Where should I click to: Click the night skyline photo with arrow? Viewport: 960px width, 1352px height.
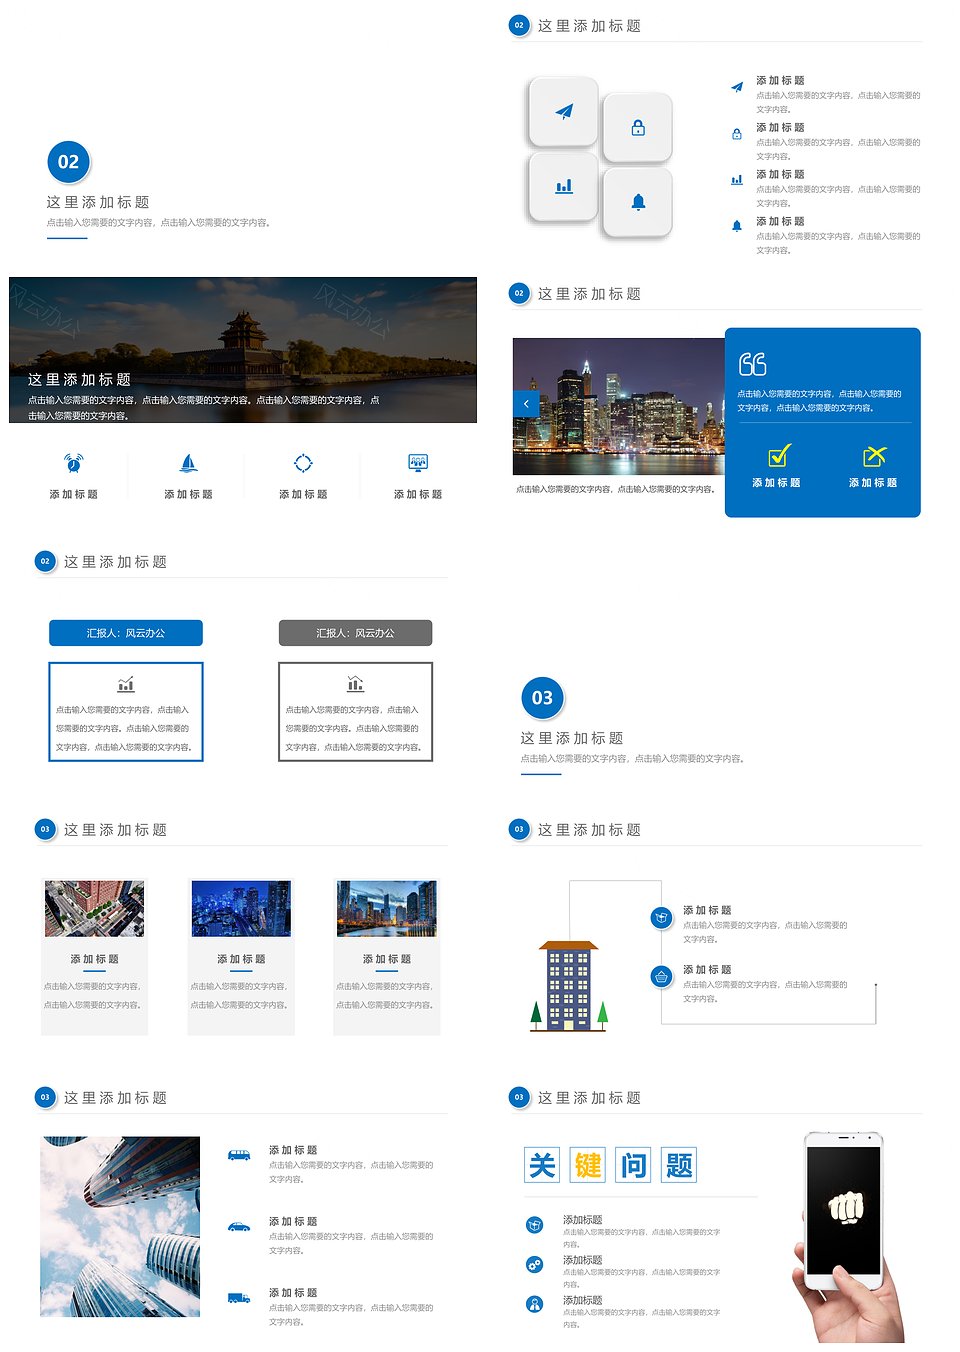(618, 406)
